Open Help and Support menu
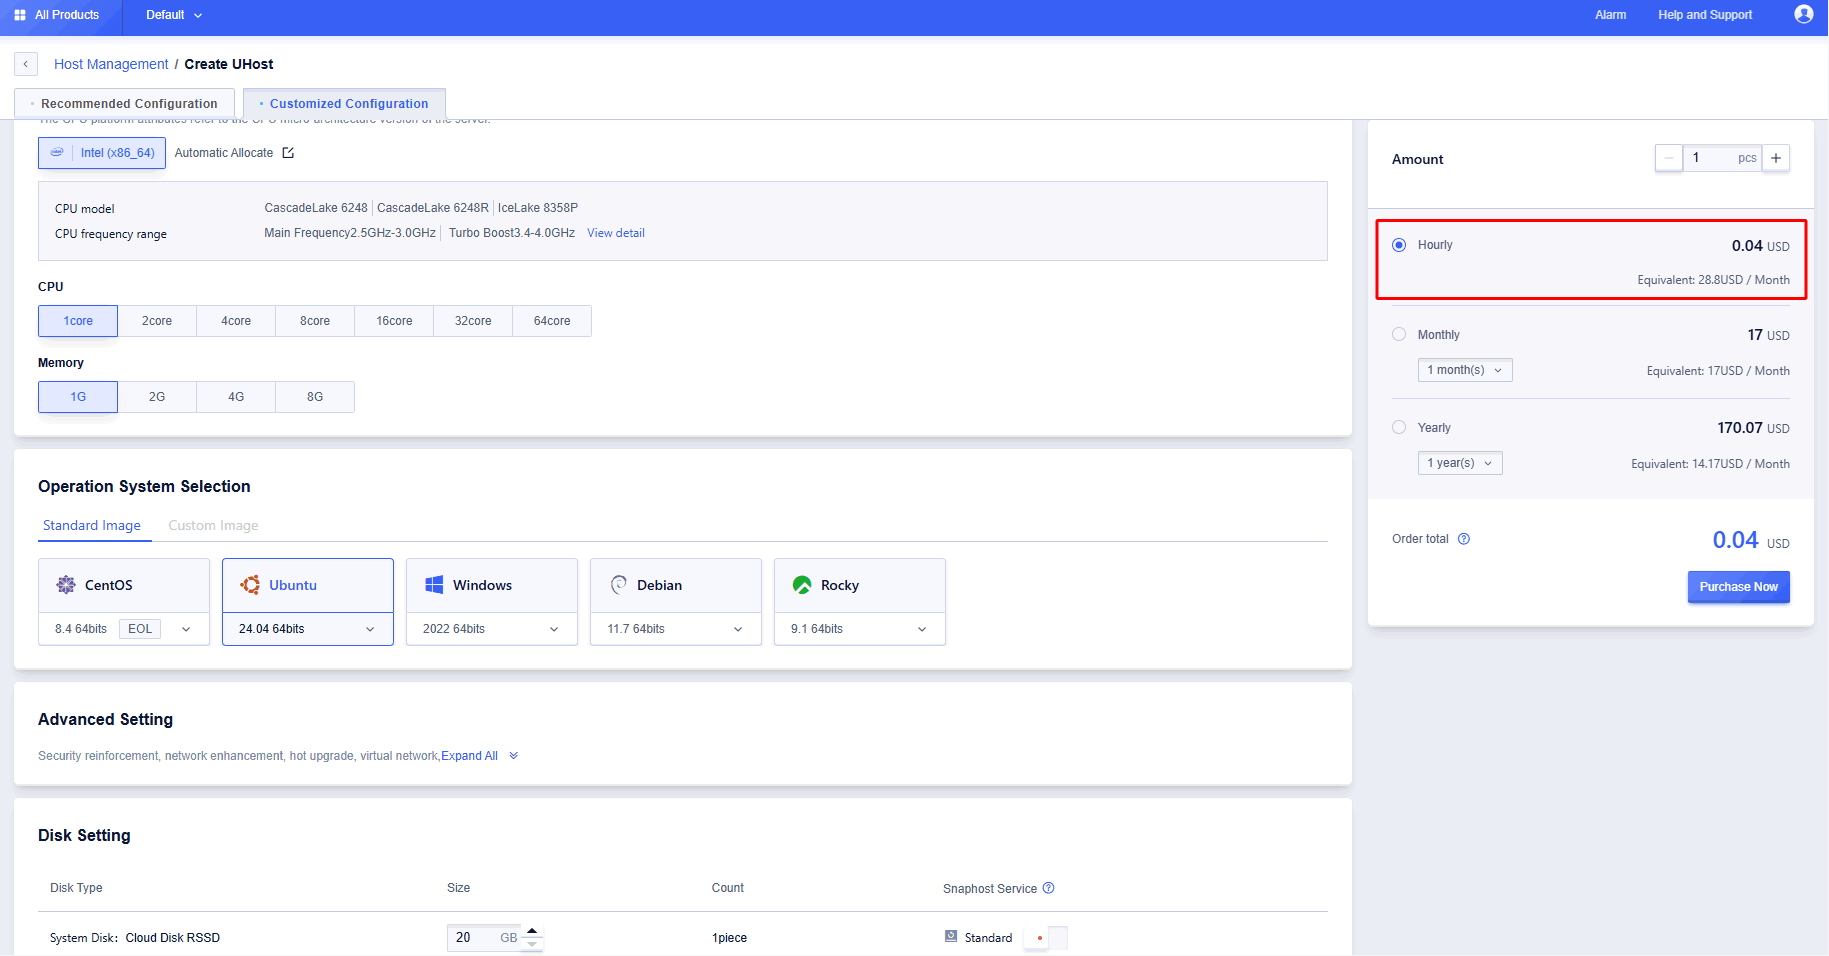 (1705, 15)
